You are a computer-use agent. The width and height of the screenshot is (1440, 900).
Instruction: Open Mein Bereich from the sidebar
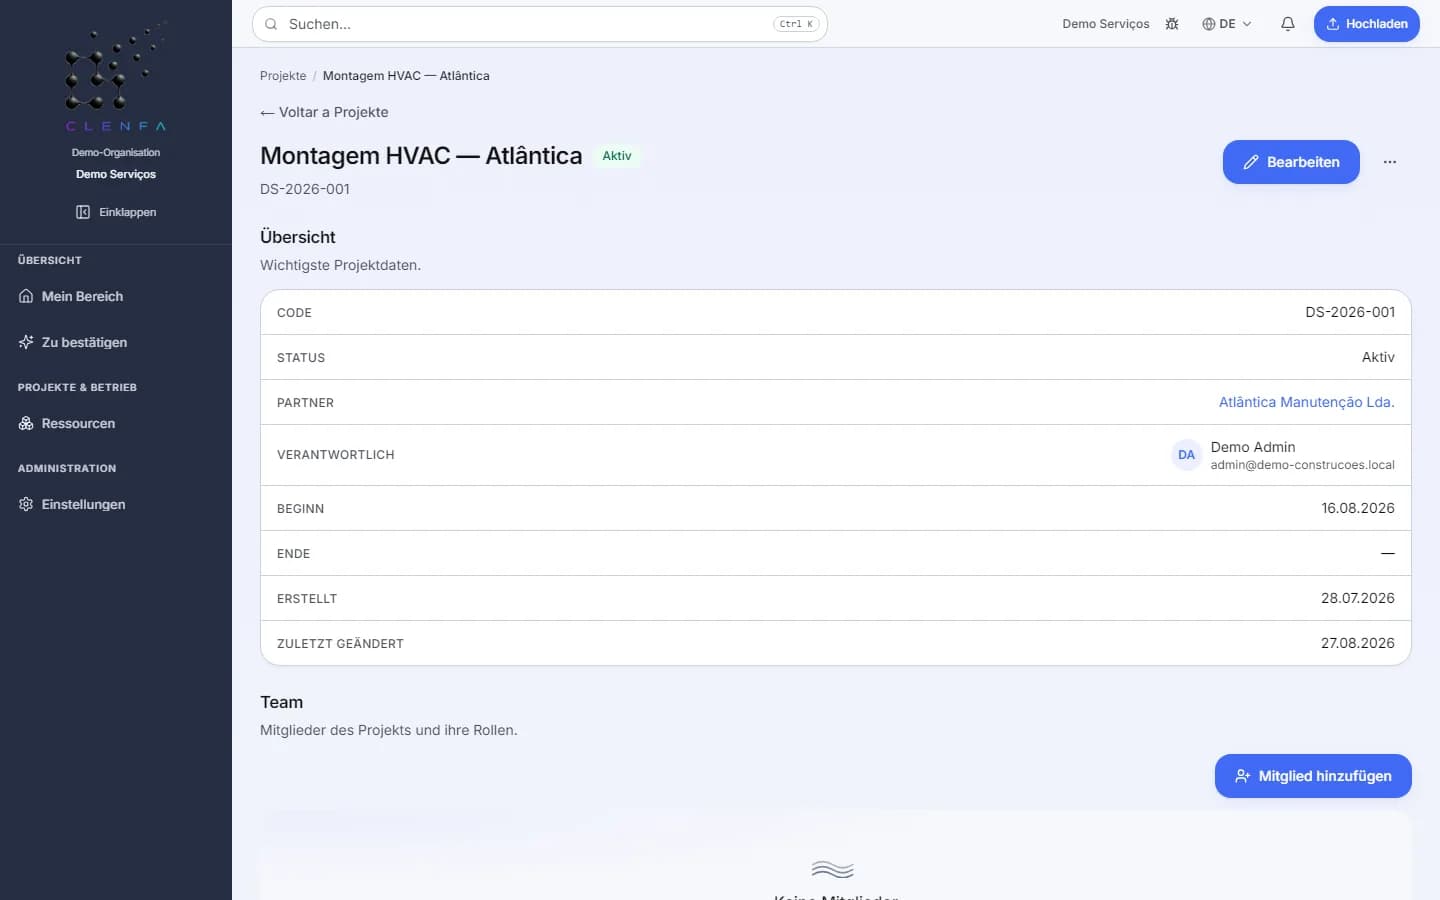point(116,296)
